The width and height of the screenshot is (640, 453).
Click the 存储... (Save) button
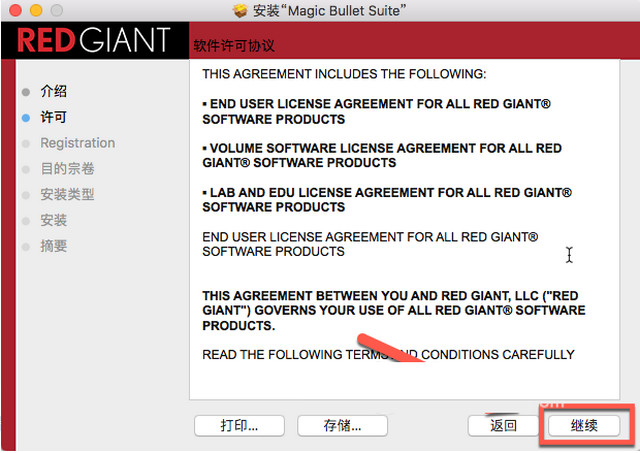tap(342, 426)
